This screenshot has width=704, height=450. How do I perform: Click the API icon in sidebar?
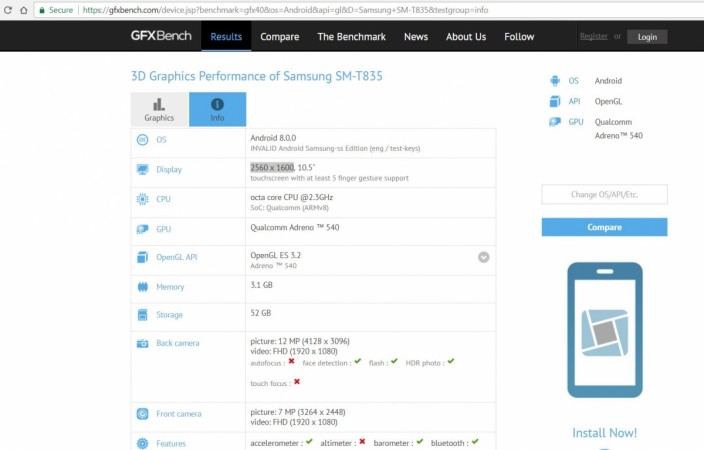click(555, 101)
